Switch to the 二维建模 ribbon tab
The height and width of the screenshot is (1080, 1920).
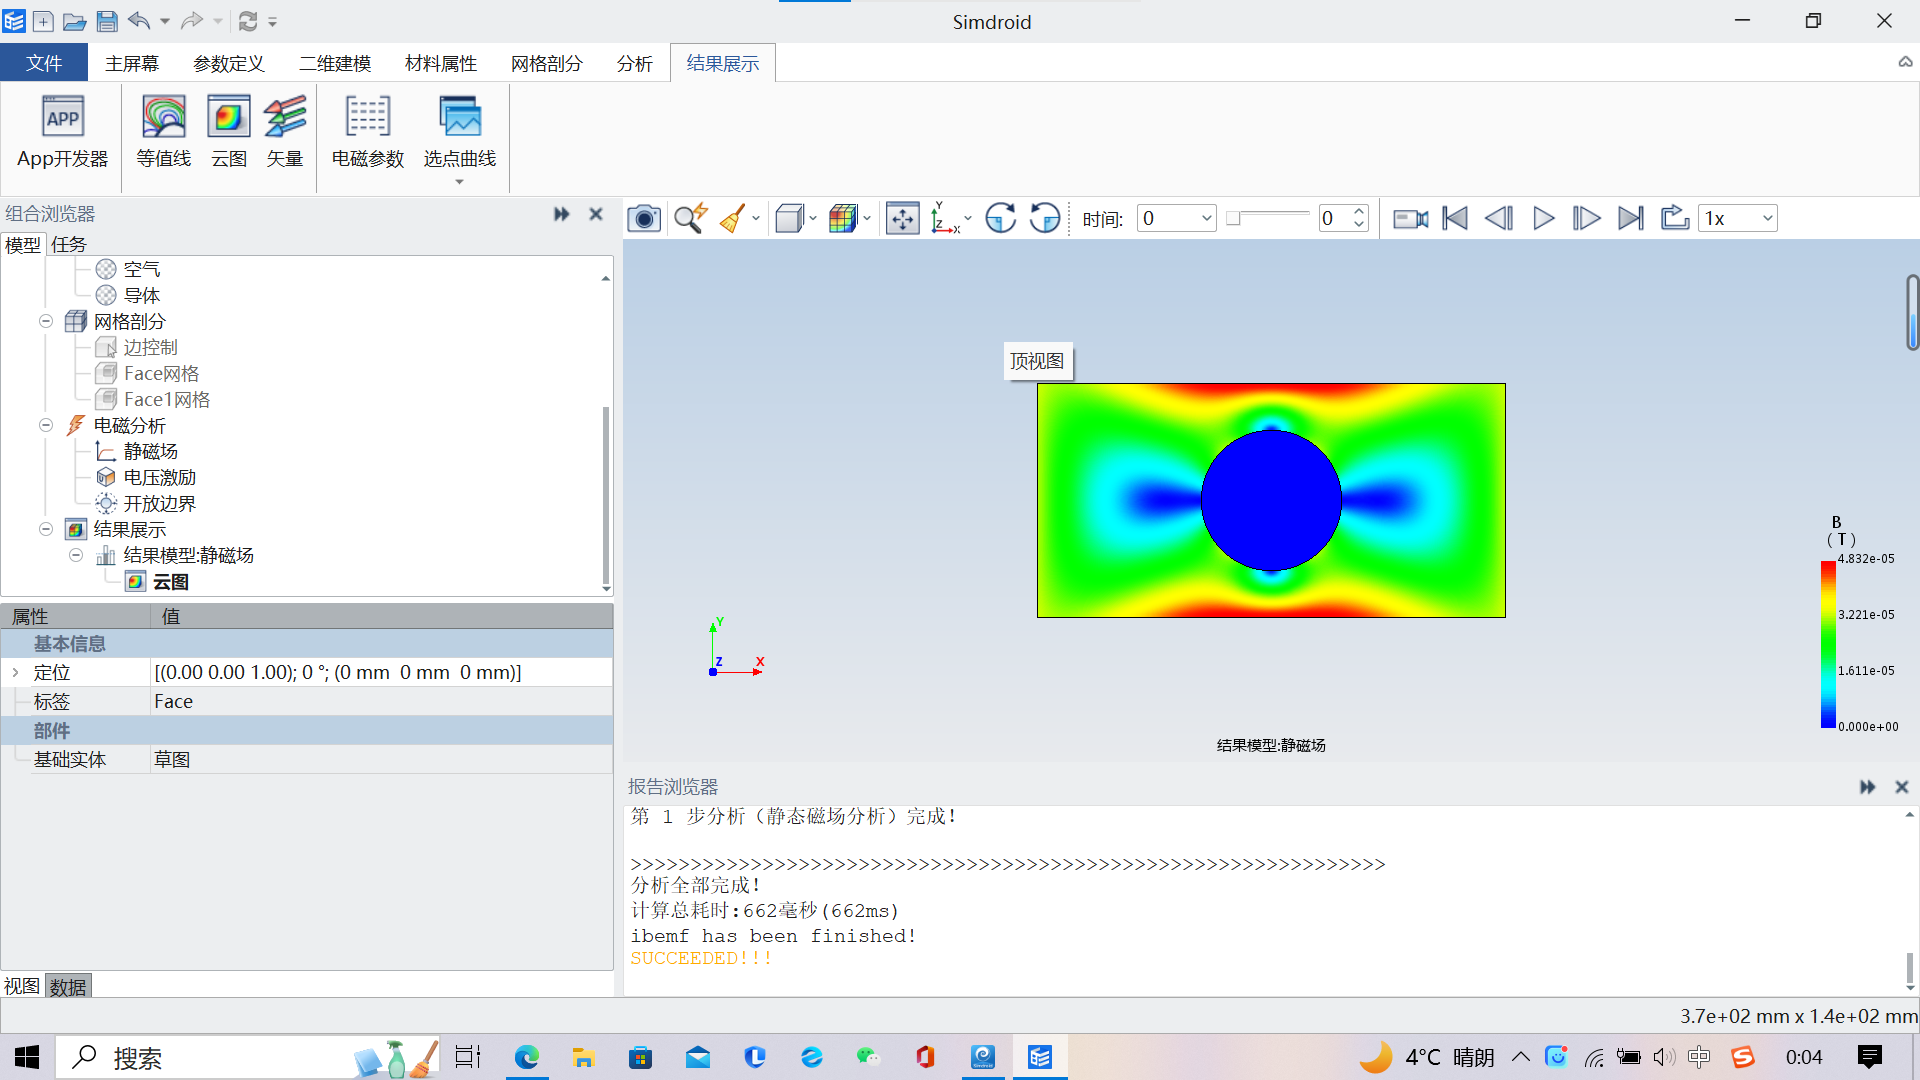click(x=335, y=63)
